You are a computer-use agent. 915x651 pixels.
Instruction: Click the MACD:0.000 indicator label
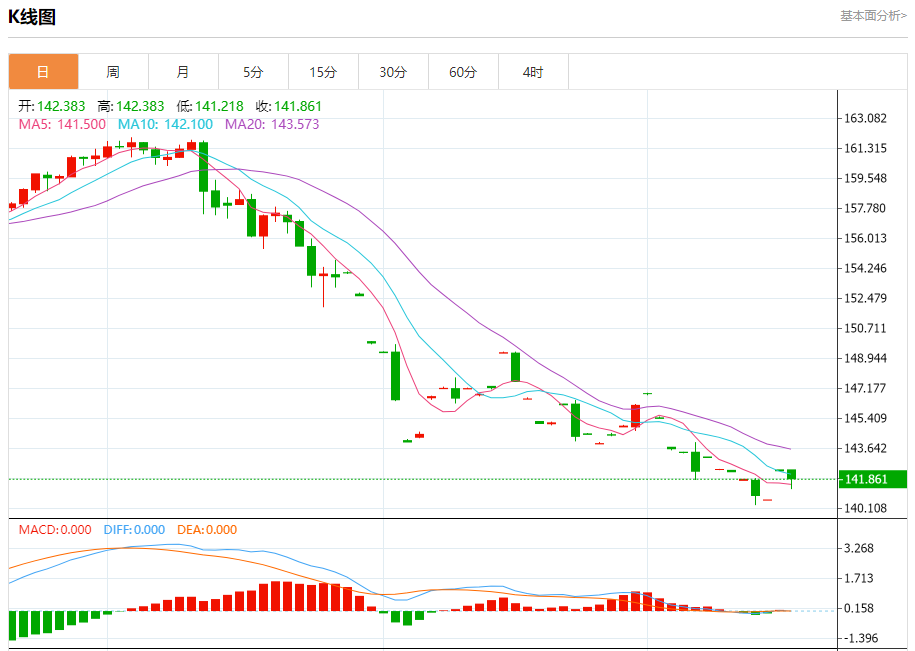coord(55,530)
